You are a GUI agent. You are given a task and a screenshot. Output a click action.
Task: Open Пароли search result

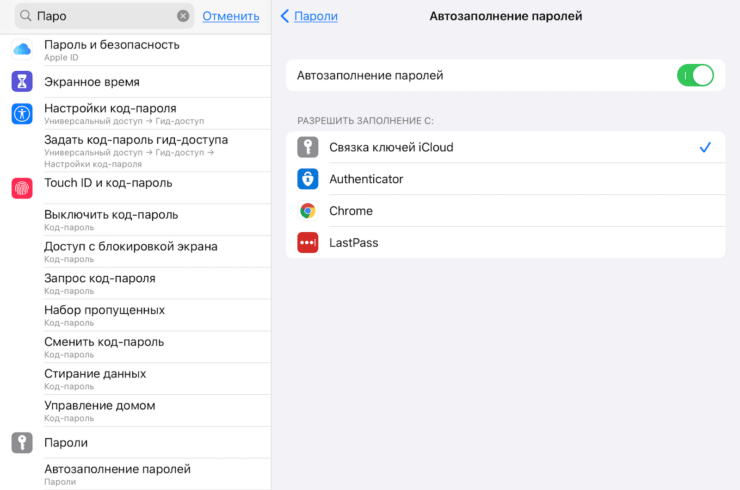click(135, 443)
